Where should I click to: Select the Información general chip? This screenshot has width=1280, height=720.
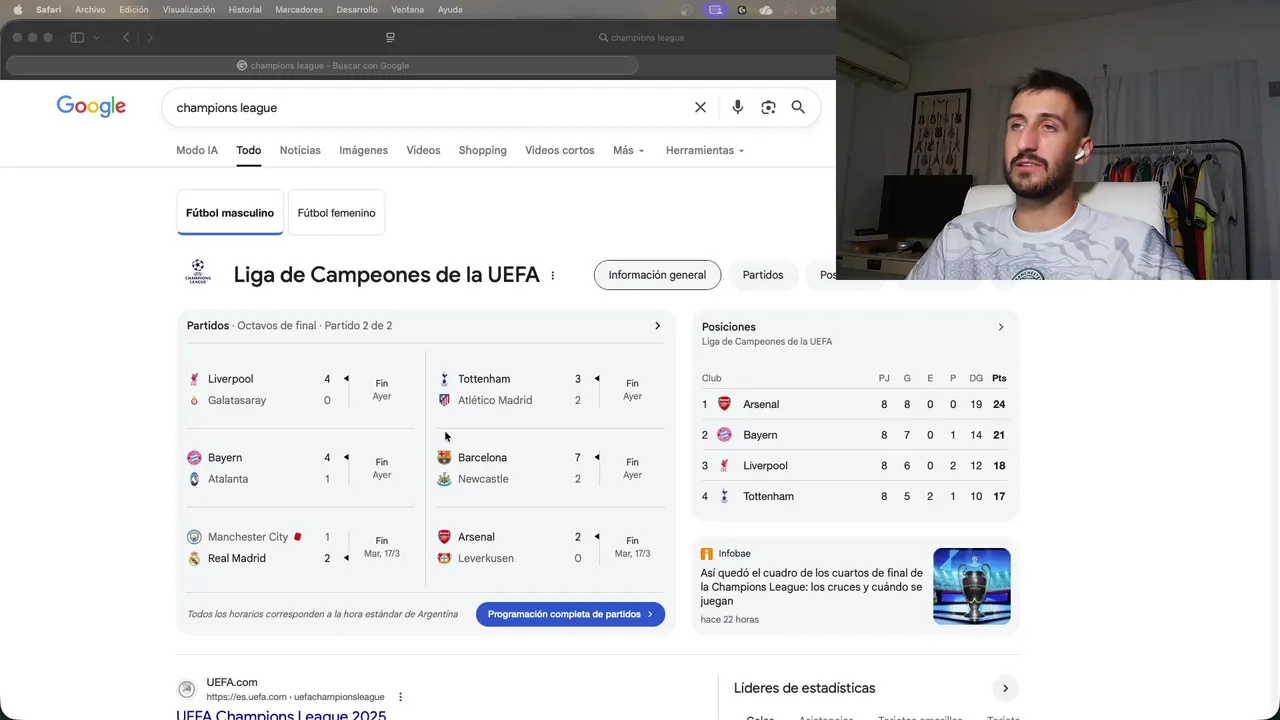657,275
